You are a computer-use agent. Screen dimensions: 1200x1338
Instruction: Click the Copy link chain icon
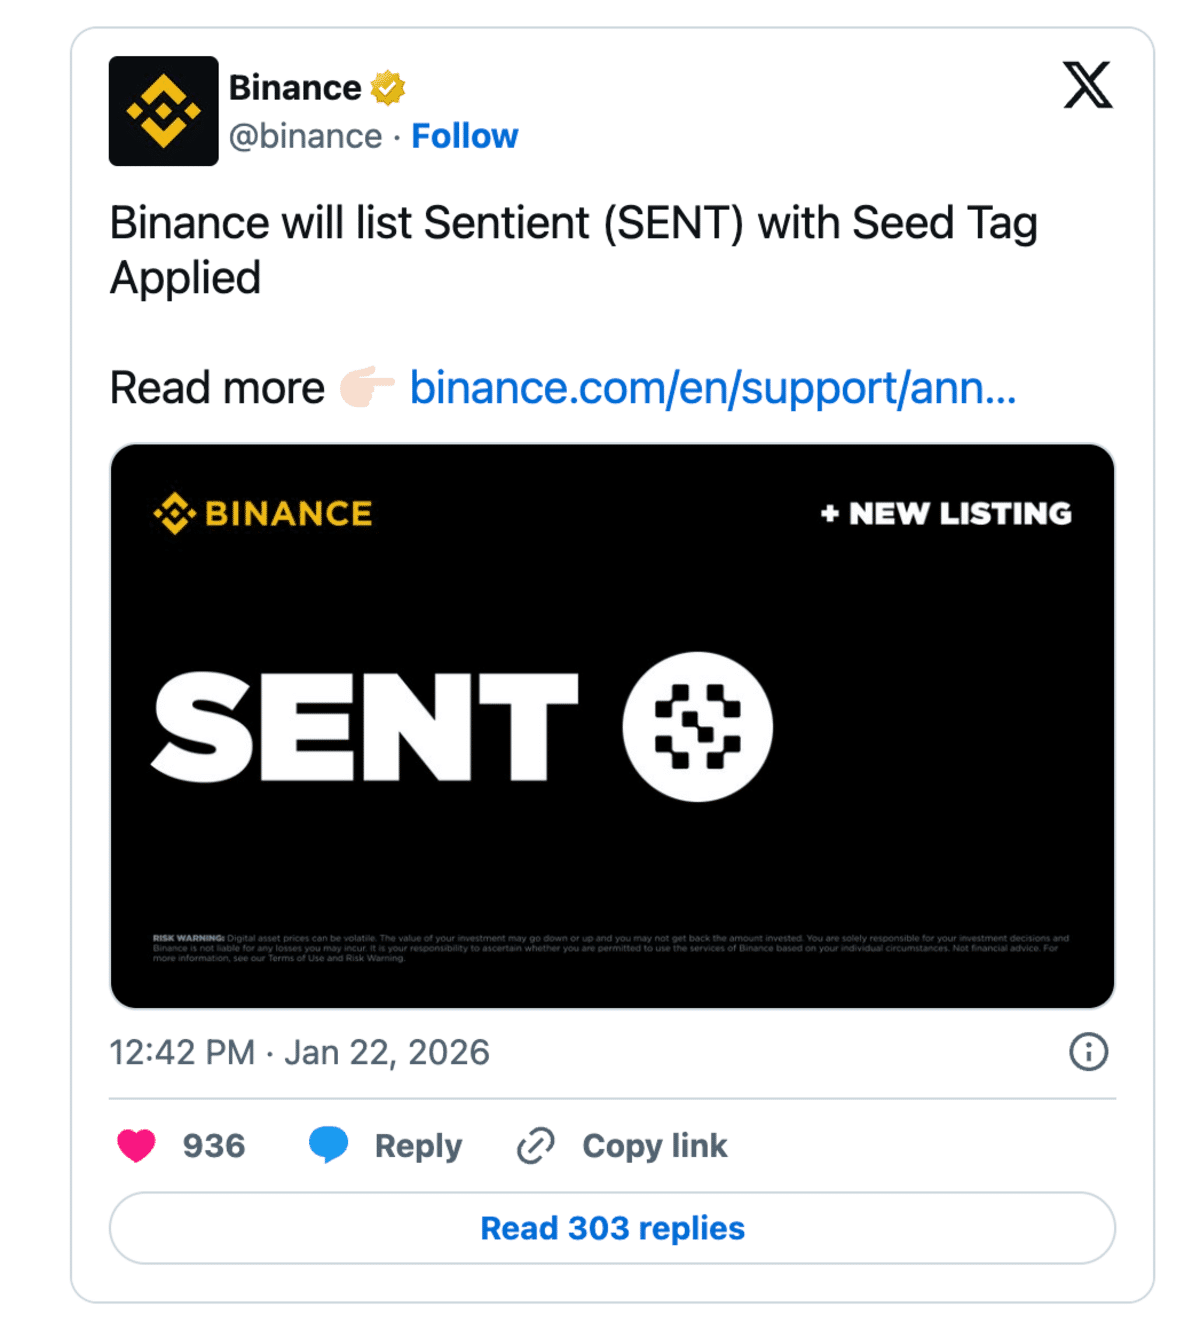click(534, 1145)
